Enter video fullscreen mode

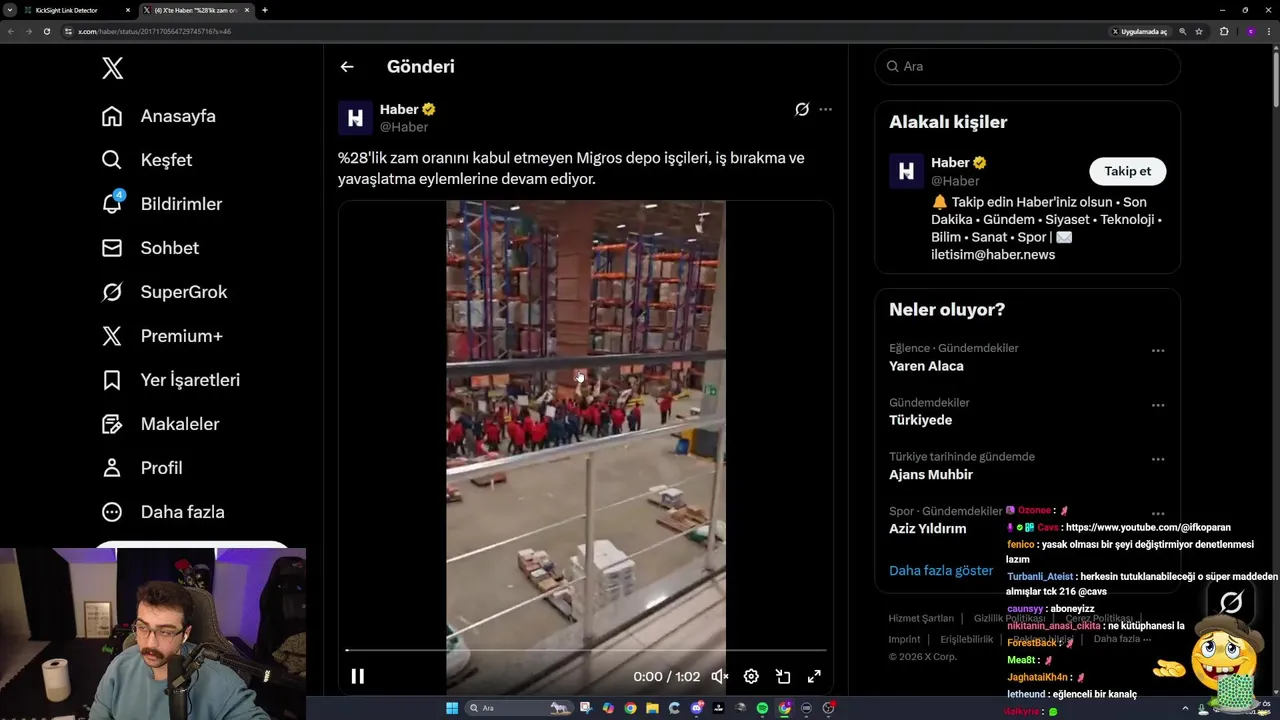click(814, 676)
